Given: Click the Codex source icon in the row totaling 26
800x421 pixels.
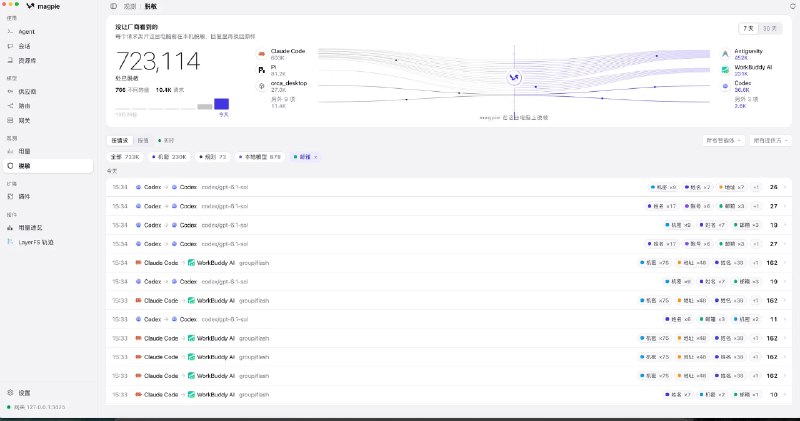Looking at the screenshot, I should 138,187.
